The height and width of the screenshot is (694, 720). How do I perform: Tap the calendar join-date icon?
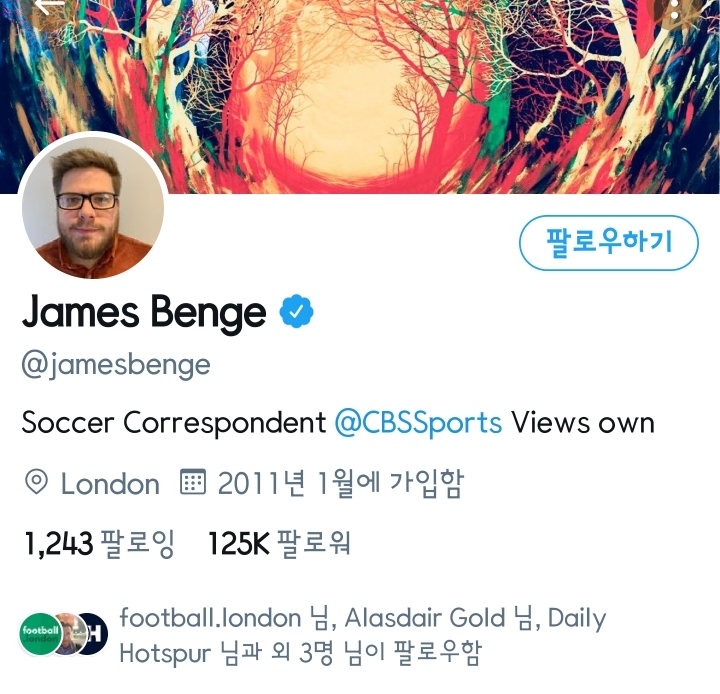192,481
